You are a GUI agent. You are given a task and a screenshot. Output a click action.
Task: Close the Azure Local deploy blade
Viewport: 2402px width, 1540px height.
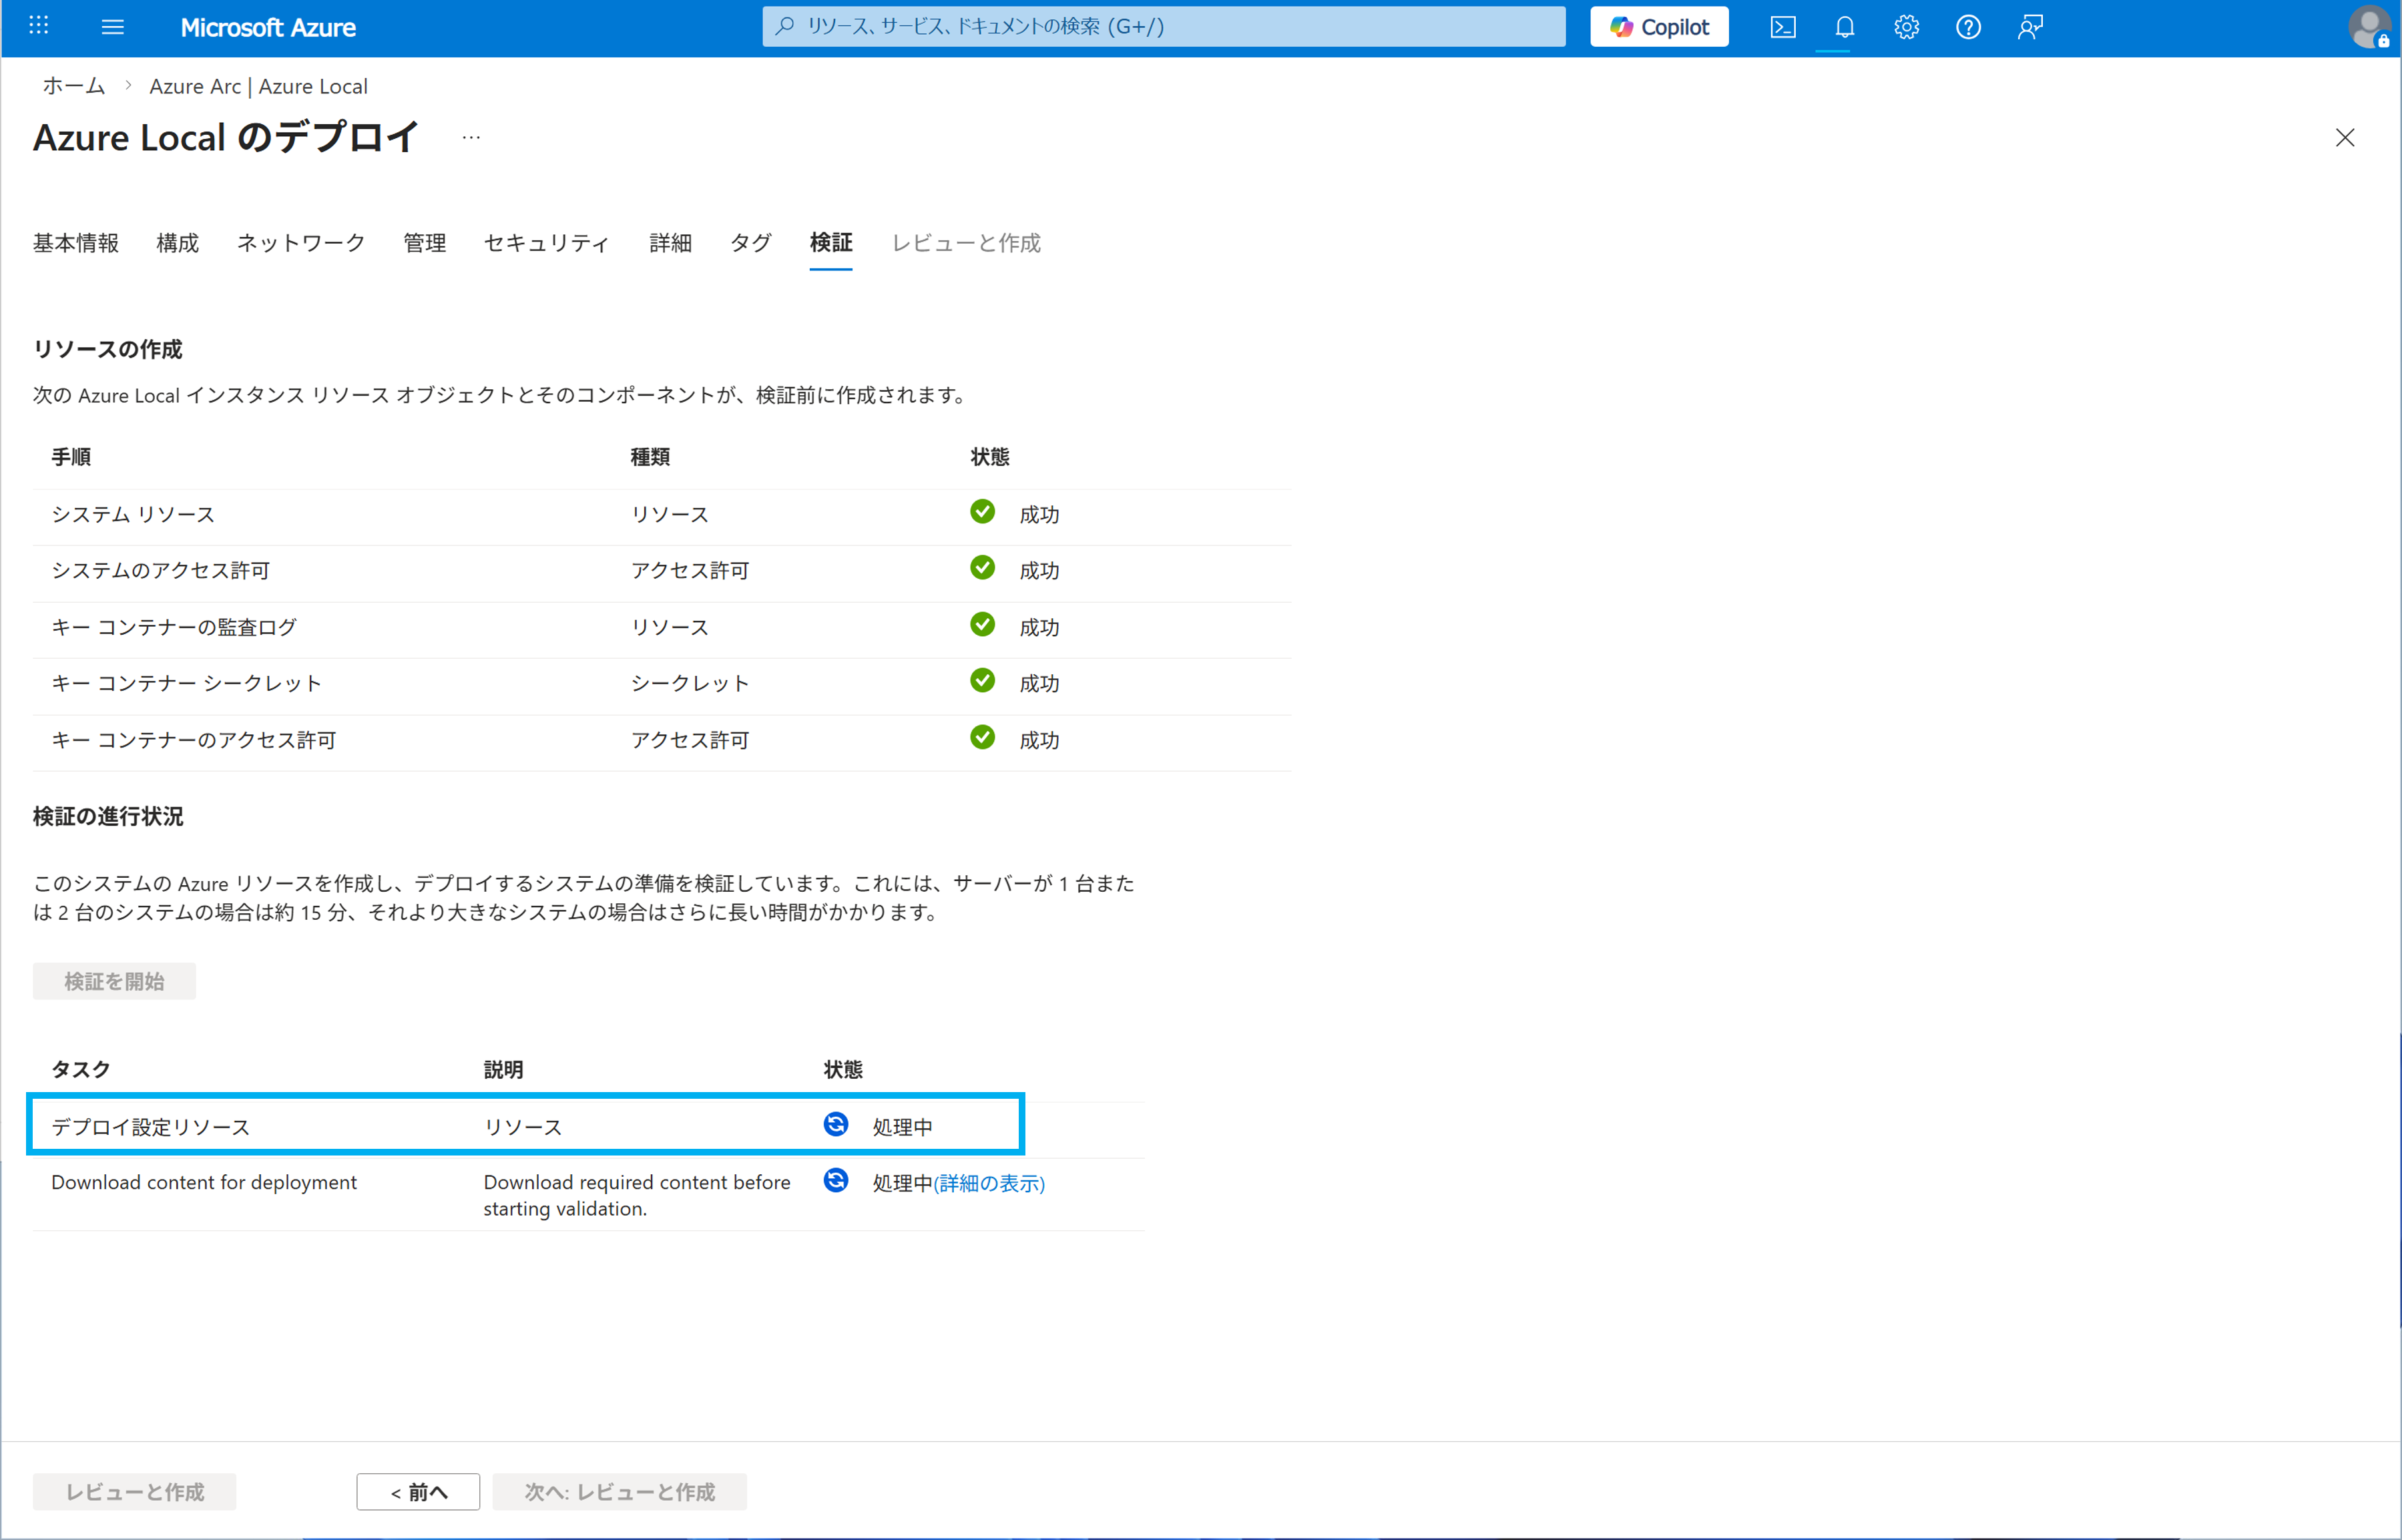[x=2344, y=138]
